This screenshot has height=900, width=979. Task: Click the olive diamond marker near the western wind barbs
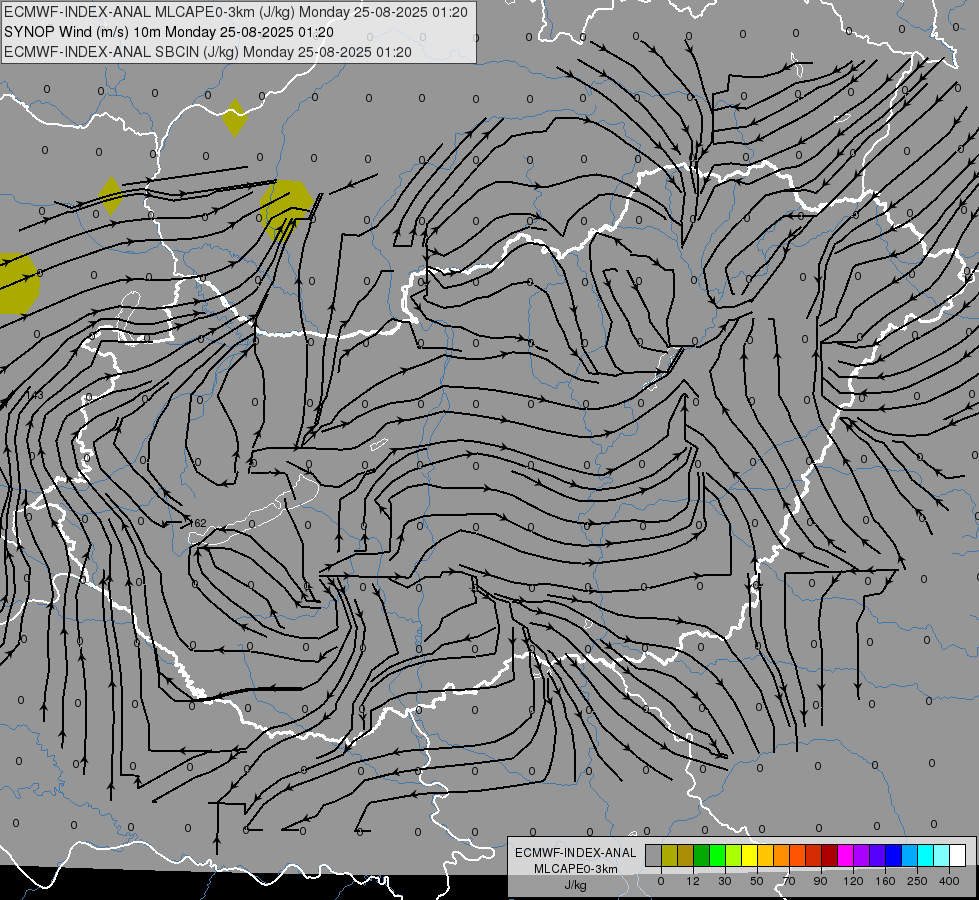tap(111, 195)
